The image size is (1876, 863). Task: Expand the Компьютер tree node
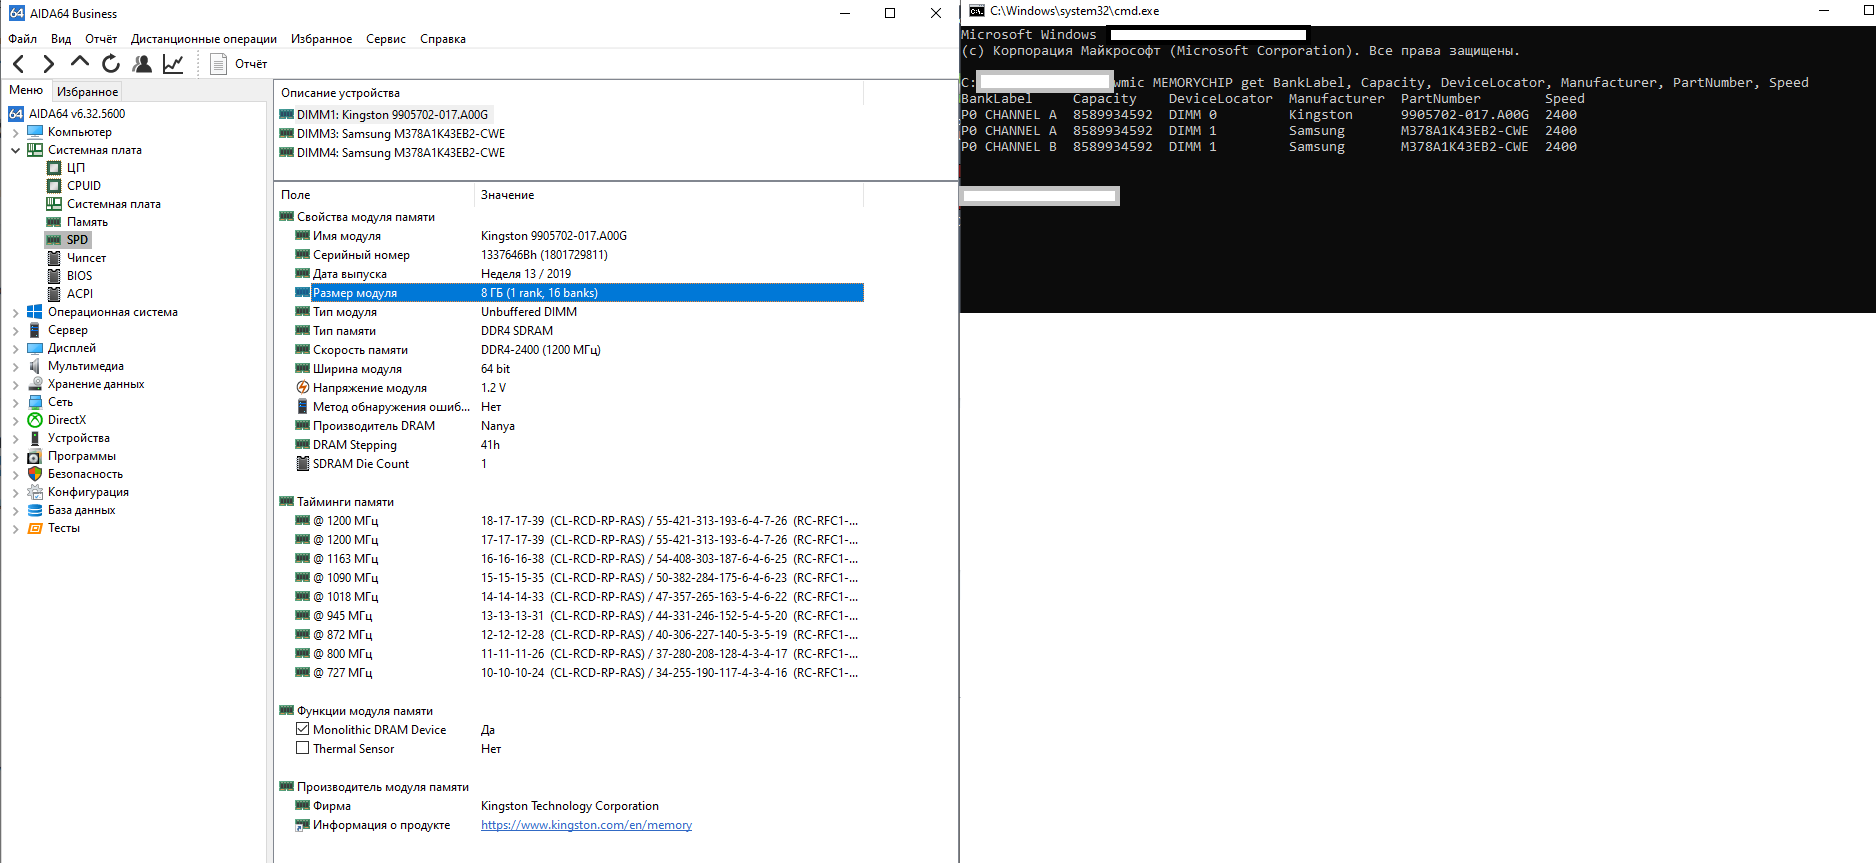pos(15,132)
